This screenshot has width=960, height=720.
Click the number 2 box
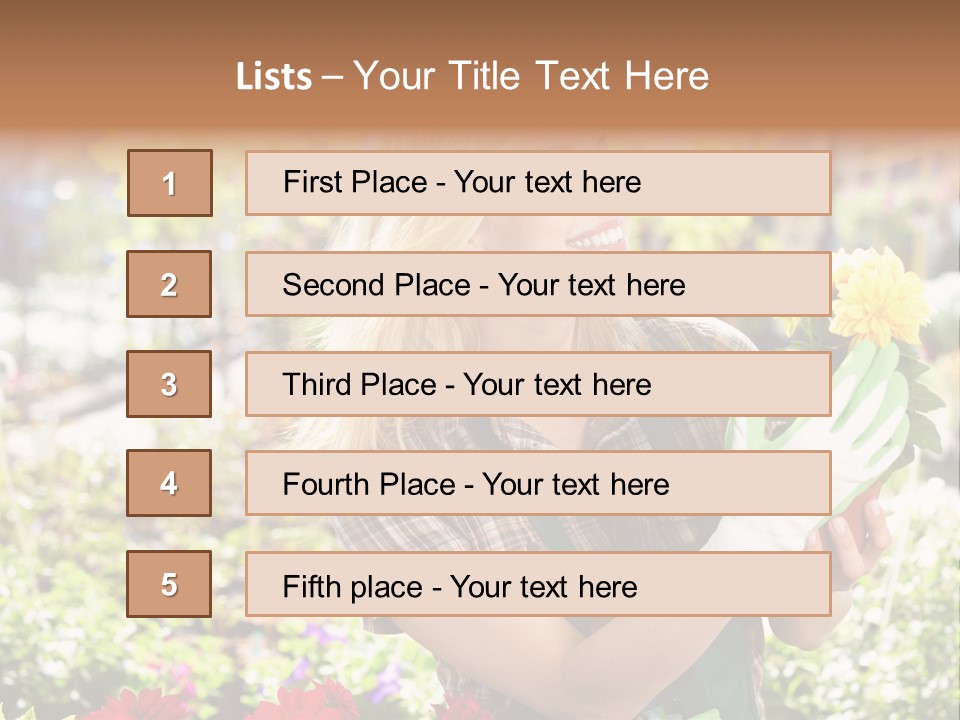point(169,284)
